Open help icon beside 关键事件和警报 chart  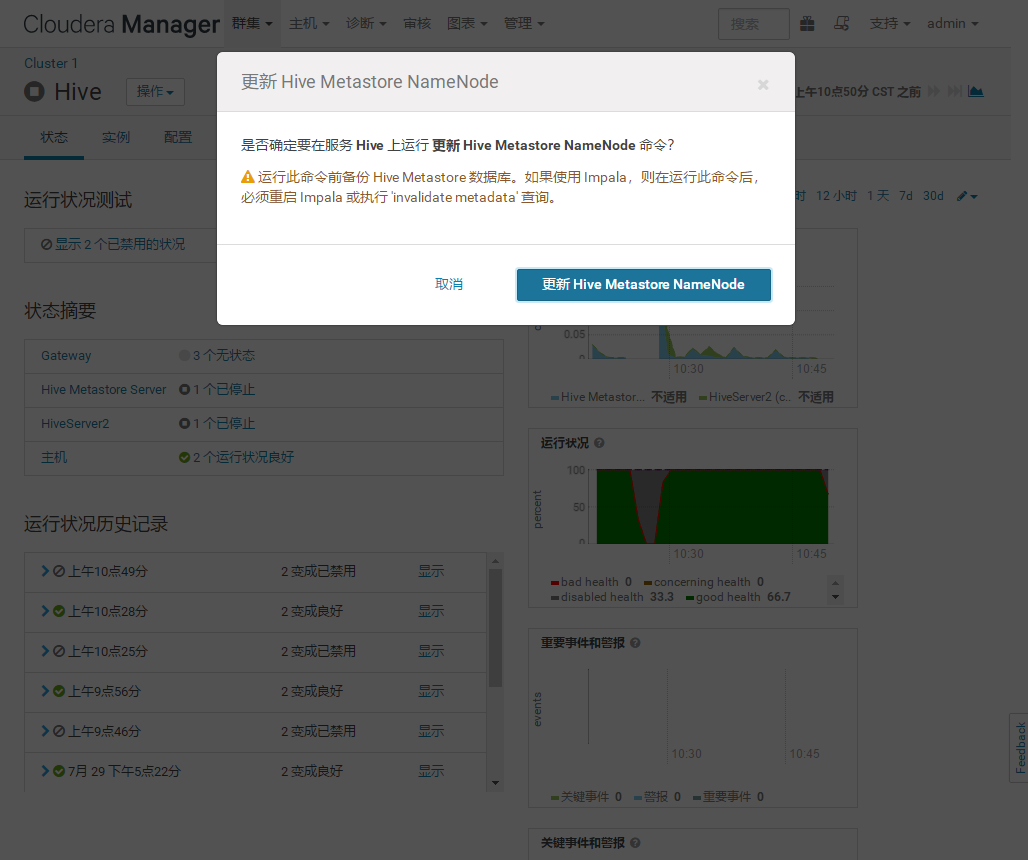635,843
